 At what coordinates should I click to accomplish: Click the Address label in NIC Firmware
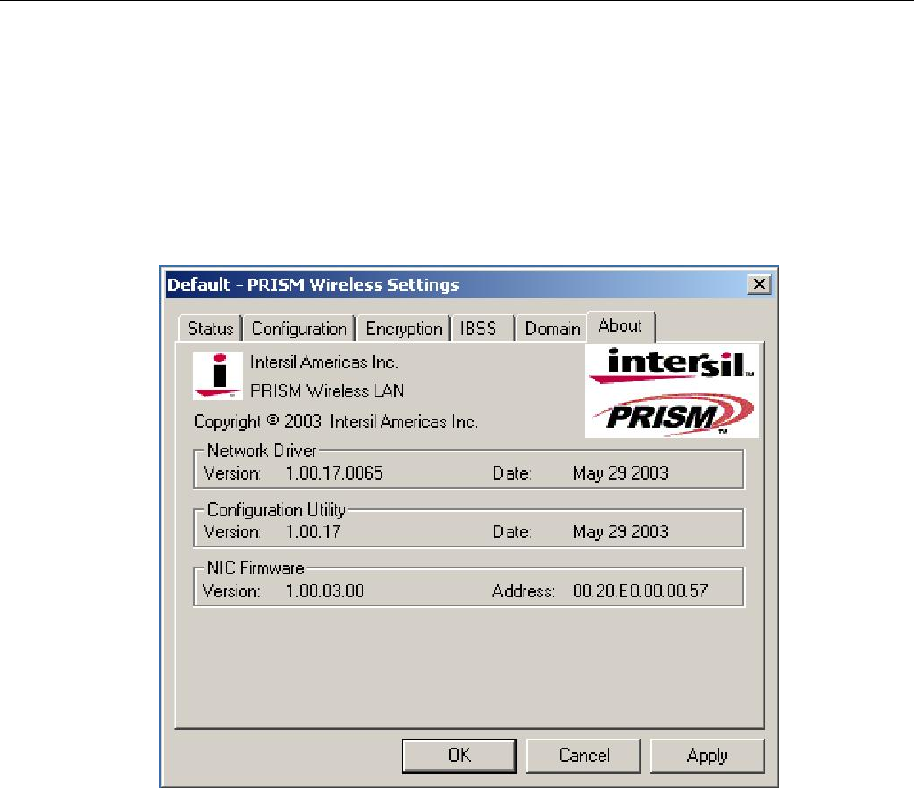523,591
